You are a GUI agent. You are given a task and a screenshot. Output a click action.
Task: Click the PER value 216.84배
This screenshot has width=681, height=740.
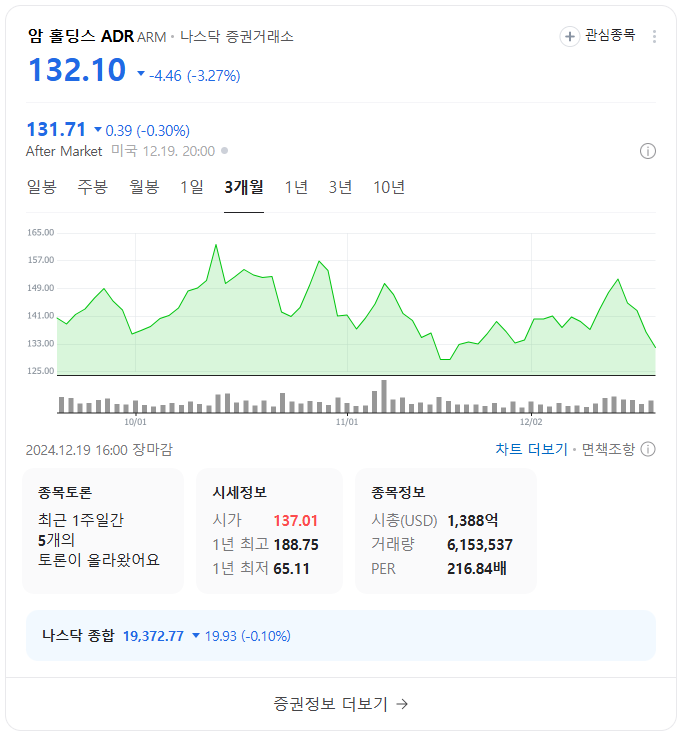coord(477,569)
